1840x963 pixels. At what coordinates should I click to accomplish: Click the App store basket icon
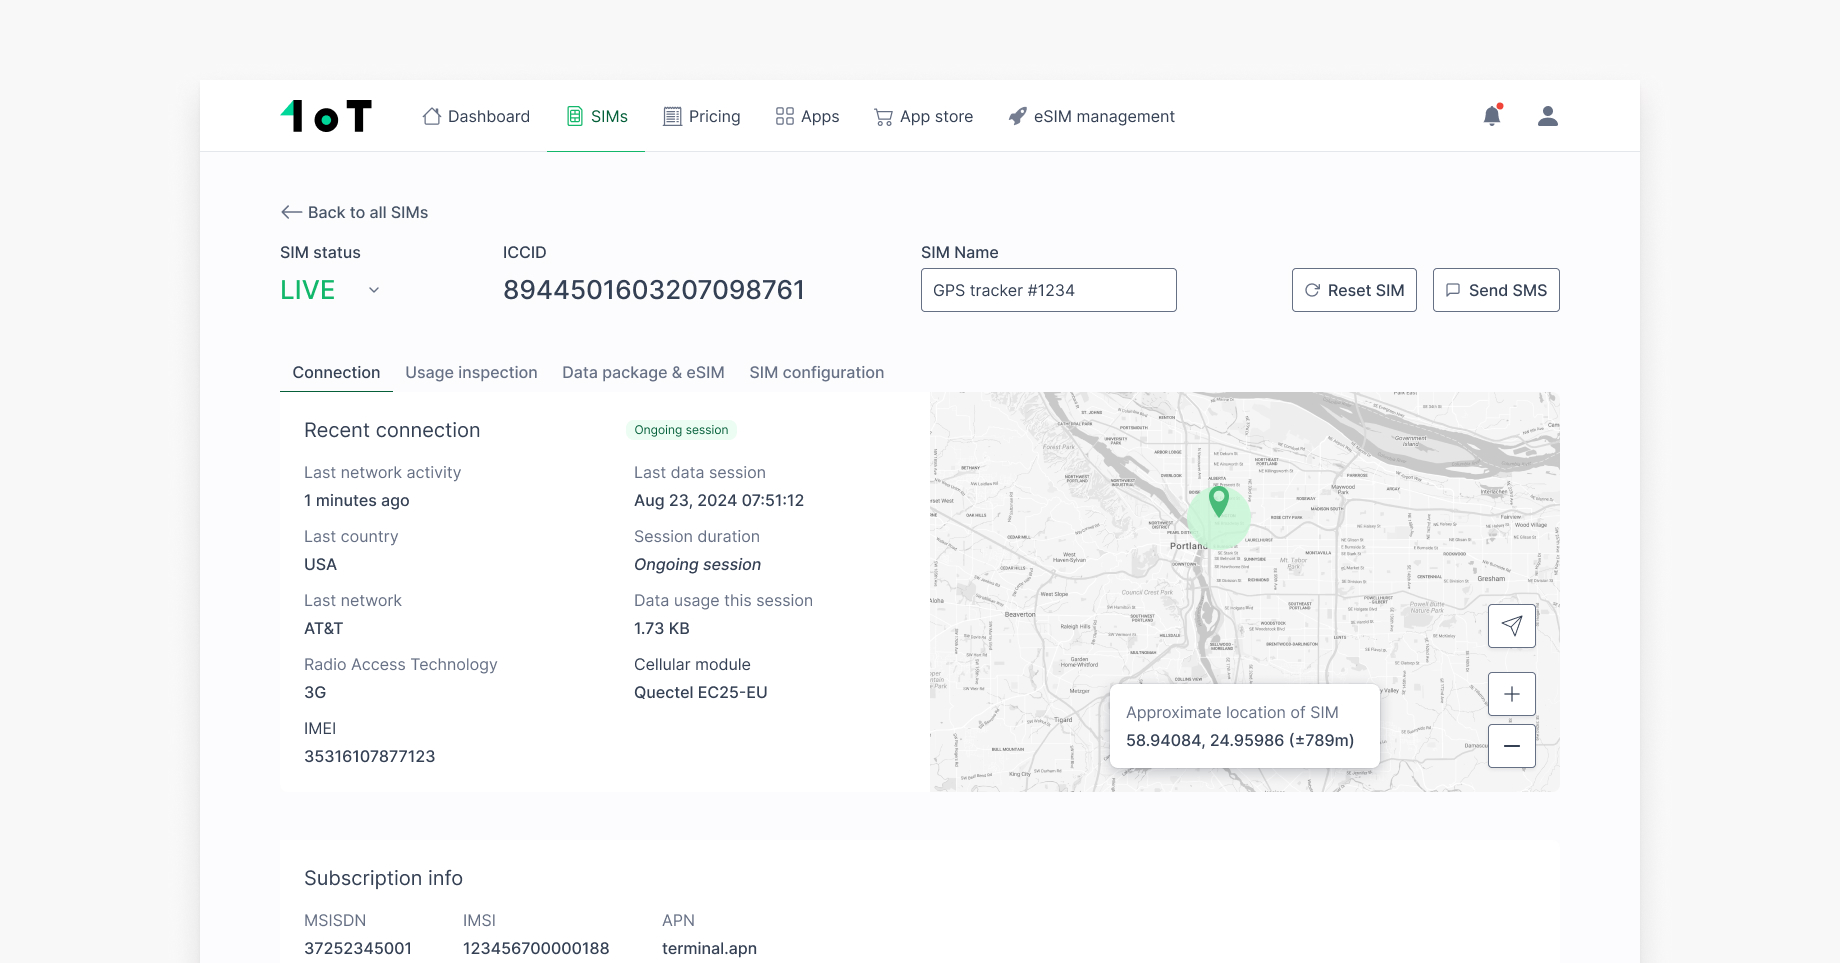882,116
